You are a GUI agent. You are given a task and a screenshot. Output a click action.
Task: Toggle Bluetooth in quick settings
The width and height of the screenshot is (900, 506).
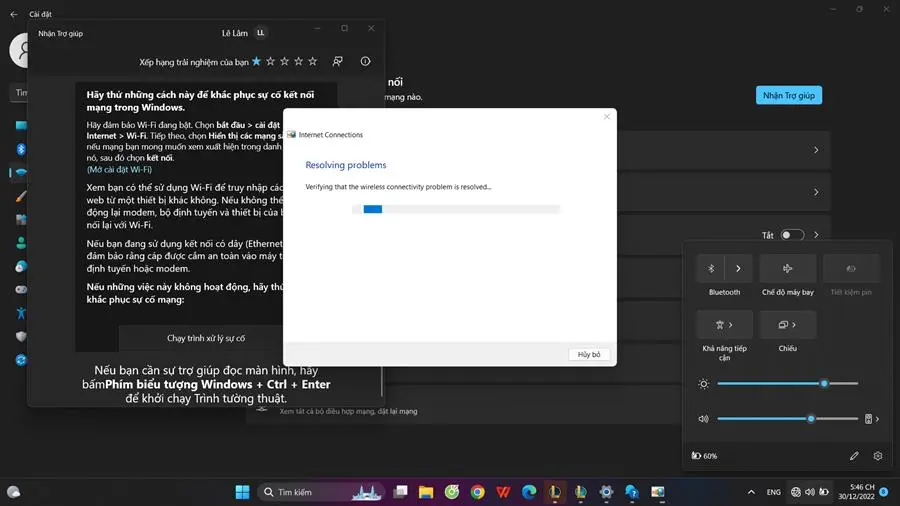click(x=711, y=268)
